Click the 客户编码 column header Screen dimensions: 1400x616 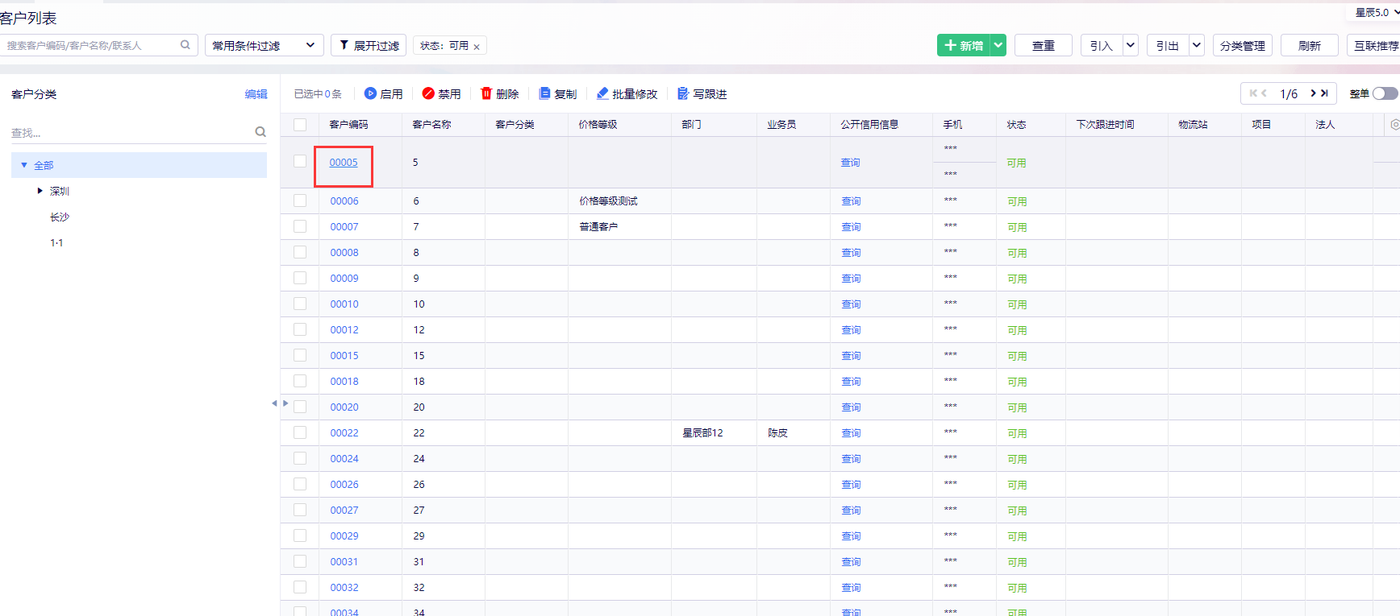(x=349, y=125)
